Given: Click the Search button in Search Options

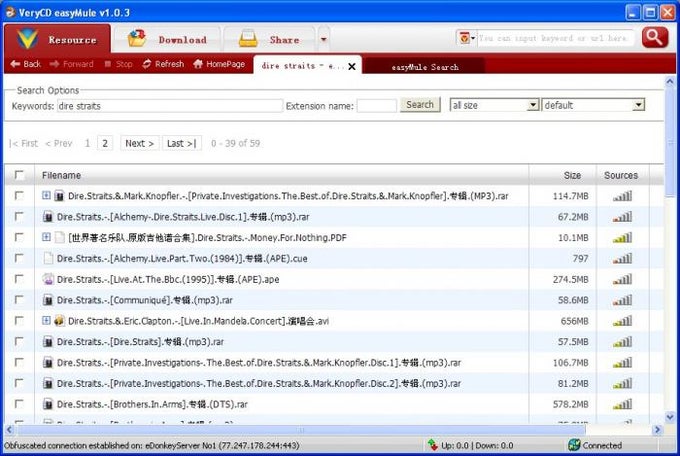Looking at the screenshot, I should pyautogui.click(x=420, y=105).
